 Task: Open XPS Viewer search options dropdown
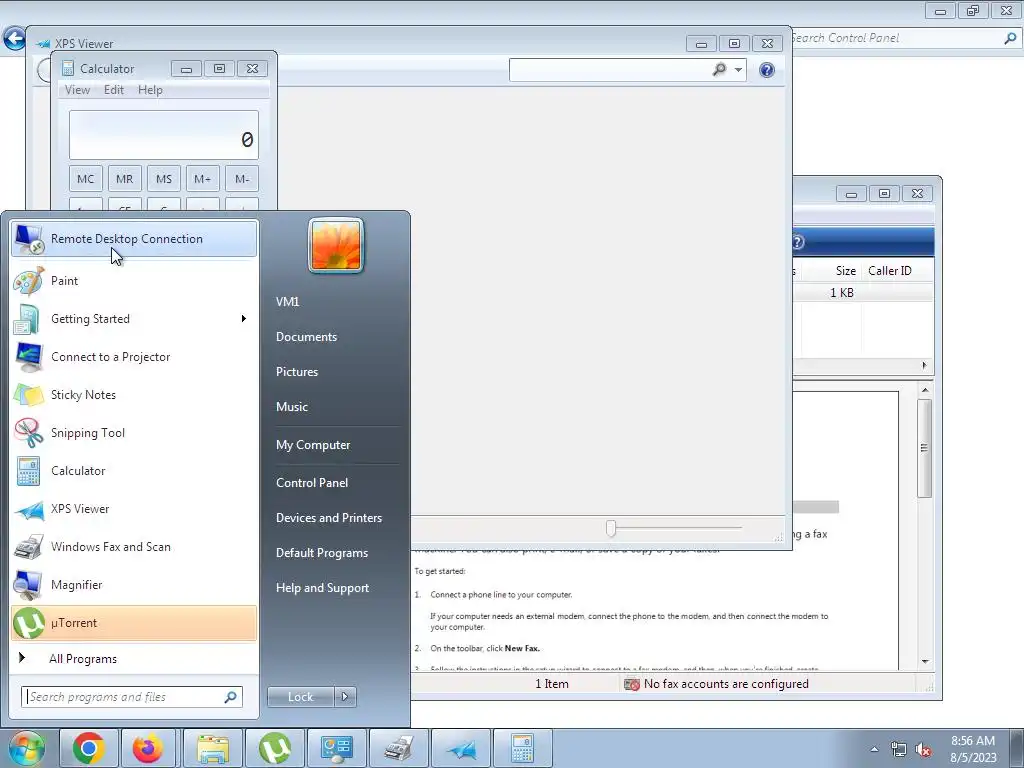pos(738,69)
